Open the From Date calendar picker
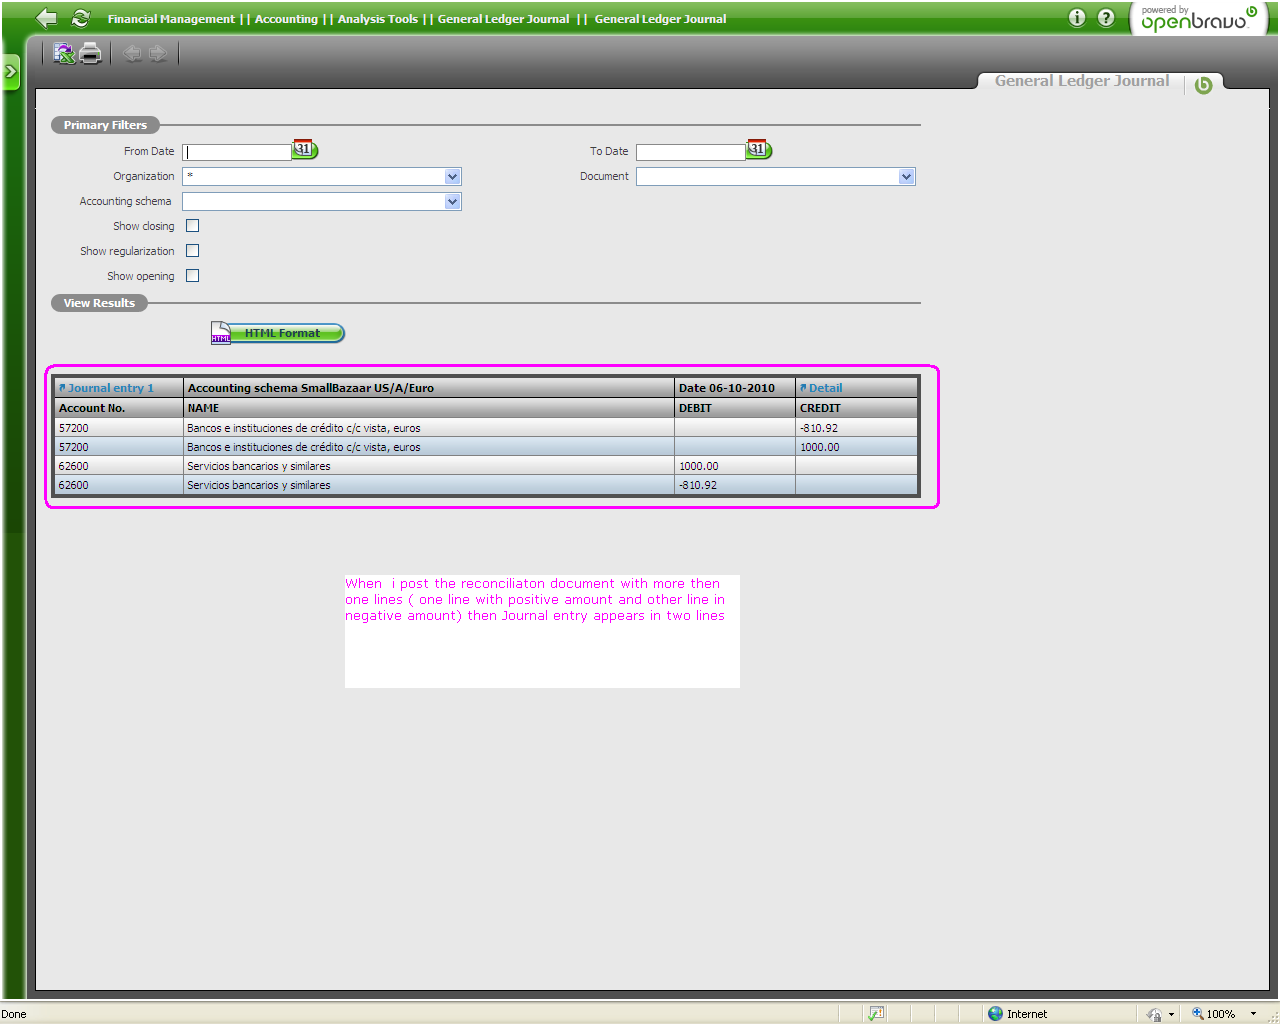The height and width of the screenshot is (1024, 1280). tap(305, 150)
